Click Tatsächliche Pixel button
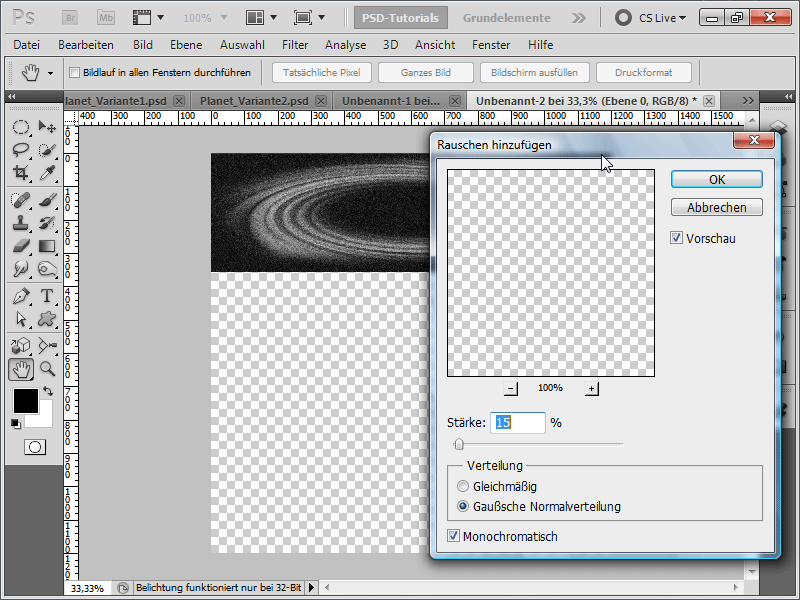 (321, 72)
